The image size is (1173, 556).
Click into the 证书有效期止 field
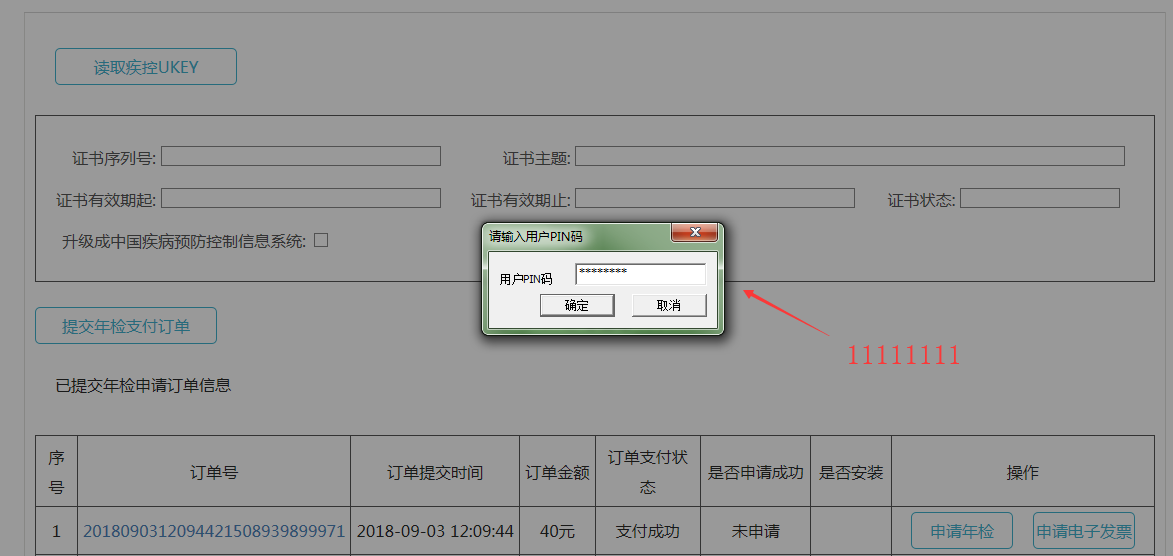pyautogui.click(x=714, y=198)
